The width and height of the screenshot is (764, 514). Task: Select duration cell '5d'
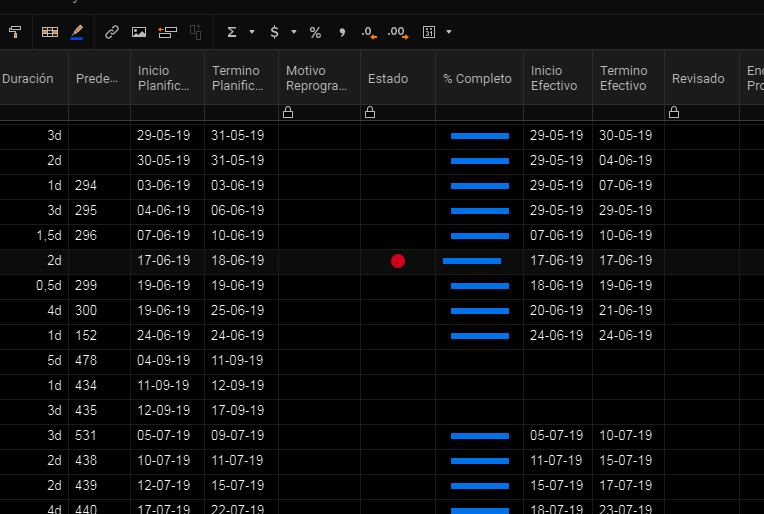34,361
